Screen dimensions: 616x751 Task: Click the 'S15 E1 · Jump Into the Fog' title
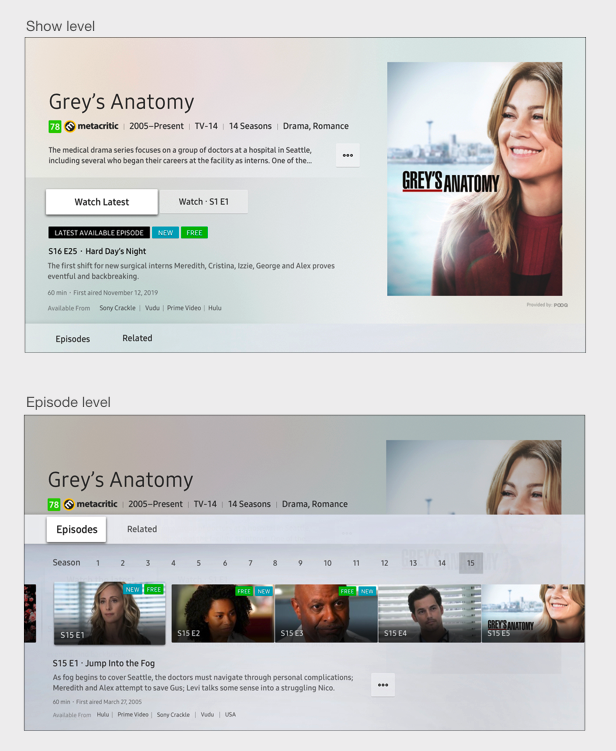103,663
